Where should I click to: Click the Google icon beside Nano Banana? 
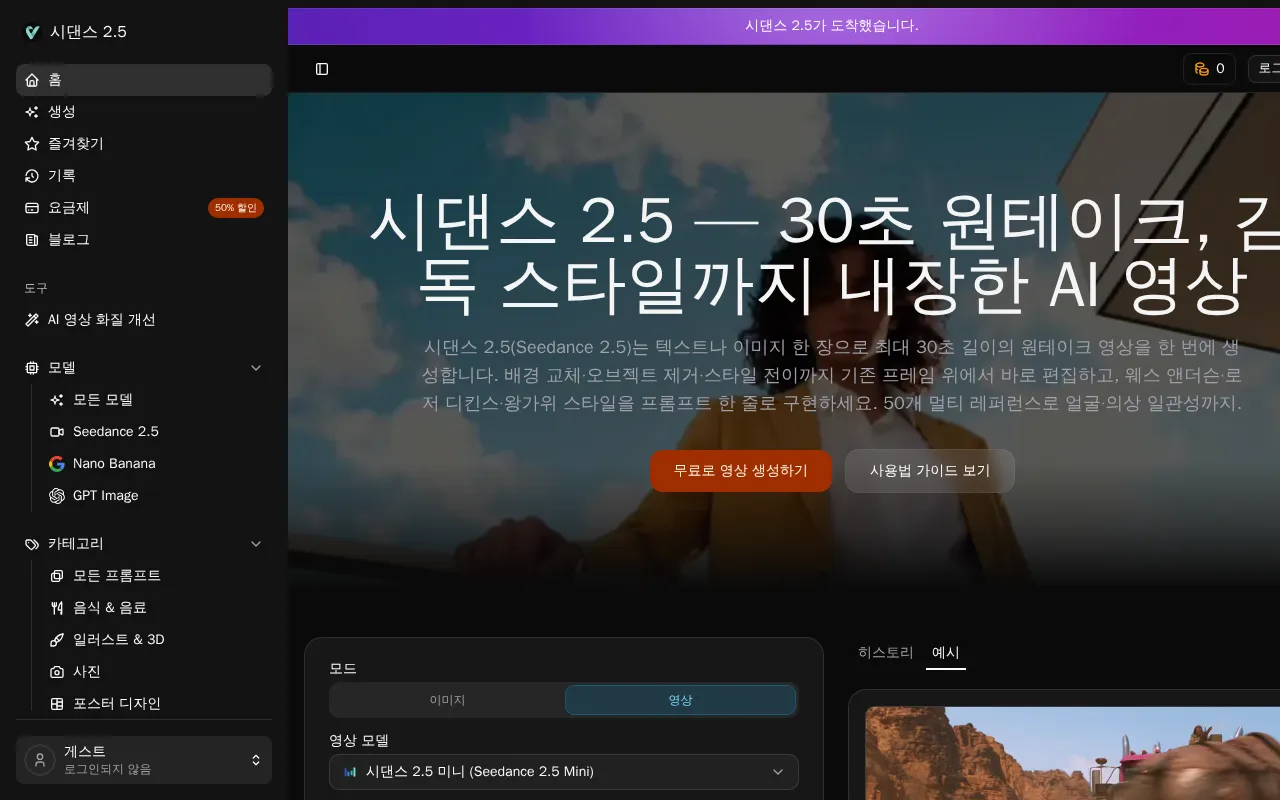point(57,464)
